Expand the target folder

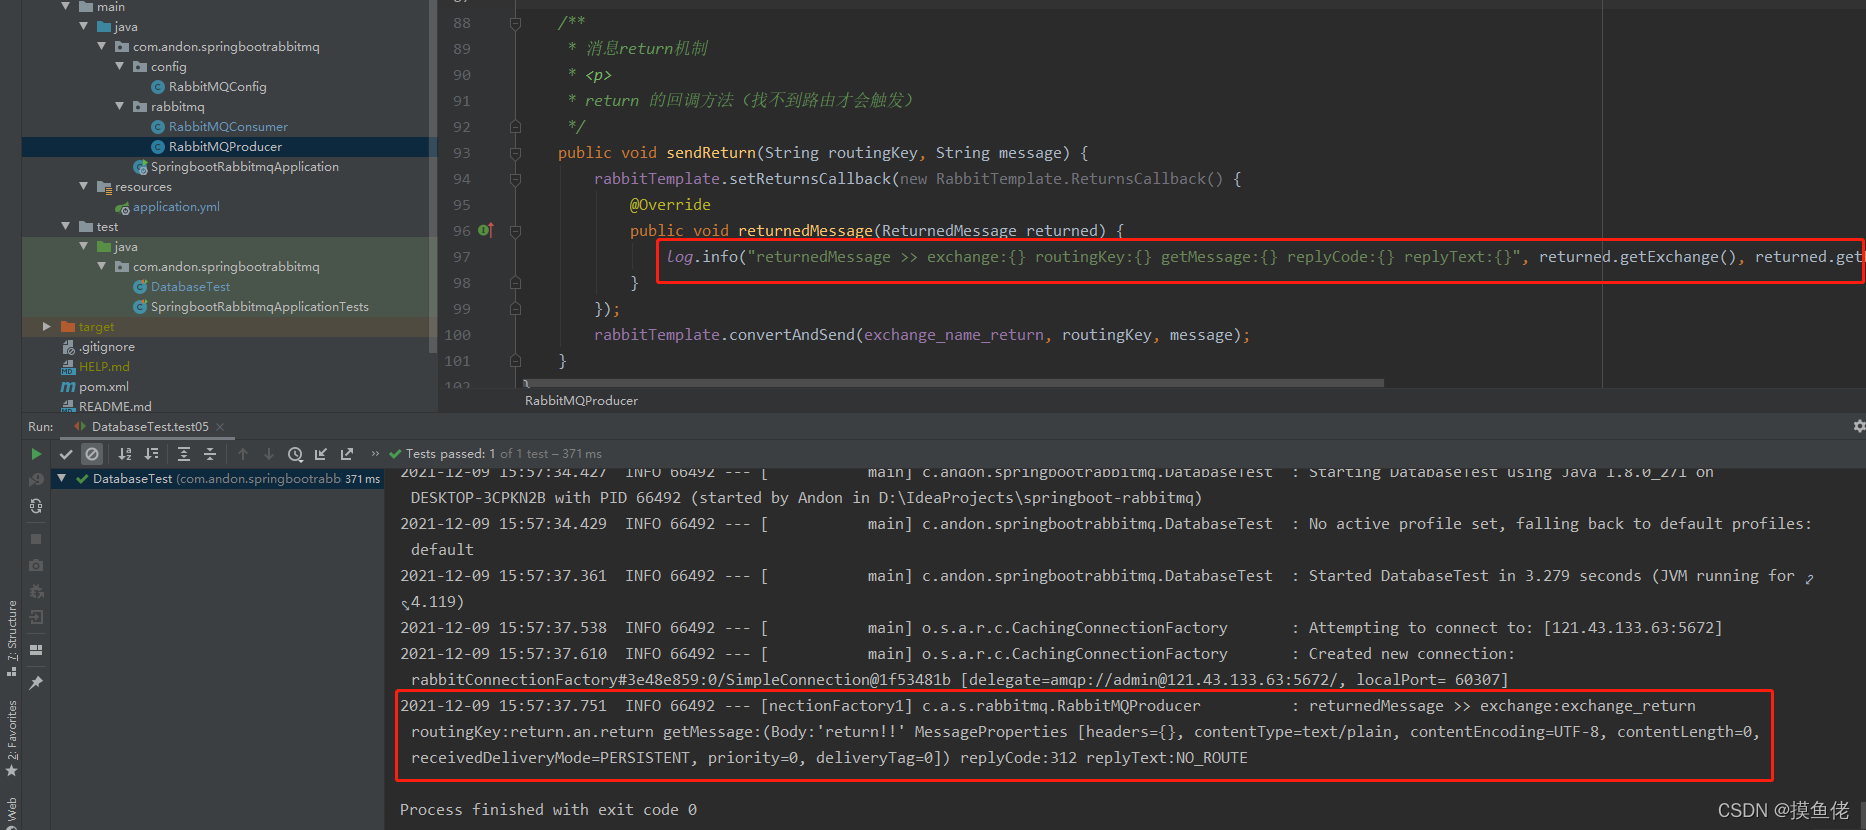pos(47,327)
